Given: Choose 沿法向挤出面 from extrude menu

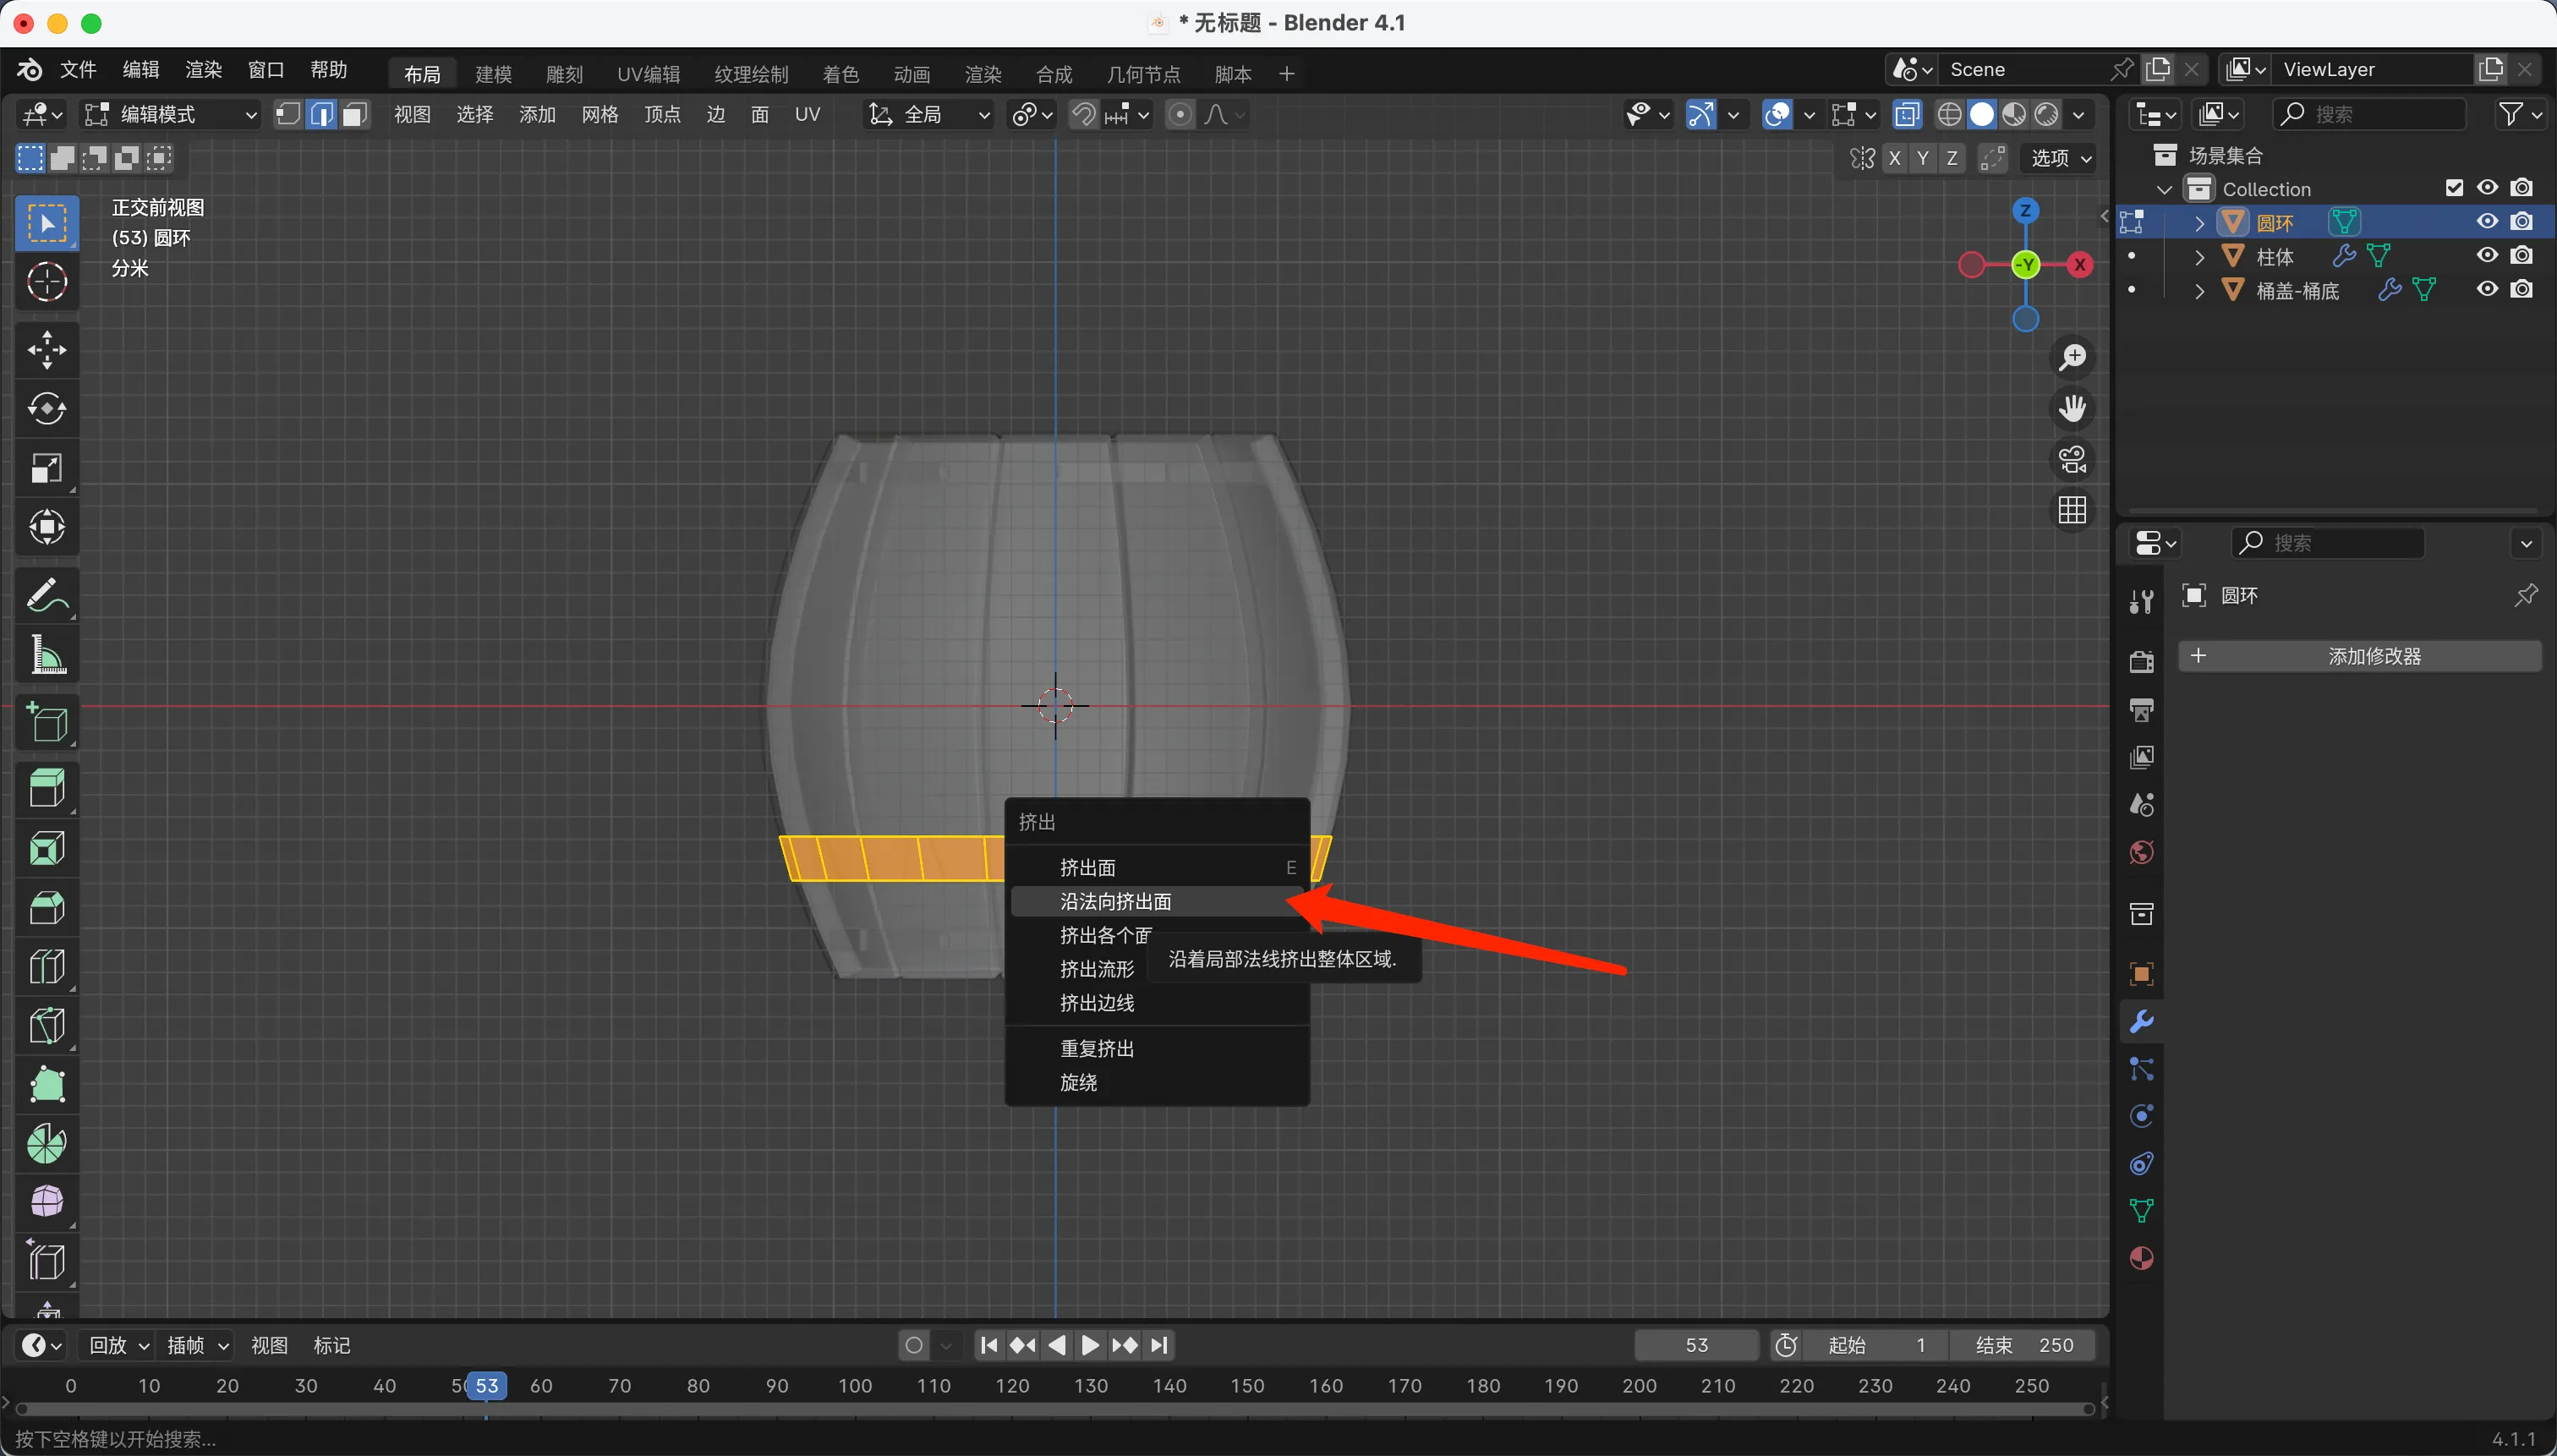Looking at the screenshot, I should coord(1115,901).
